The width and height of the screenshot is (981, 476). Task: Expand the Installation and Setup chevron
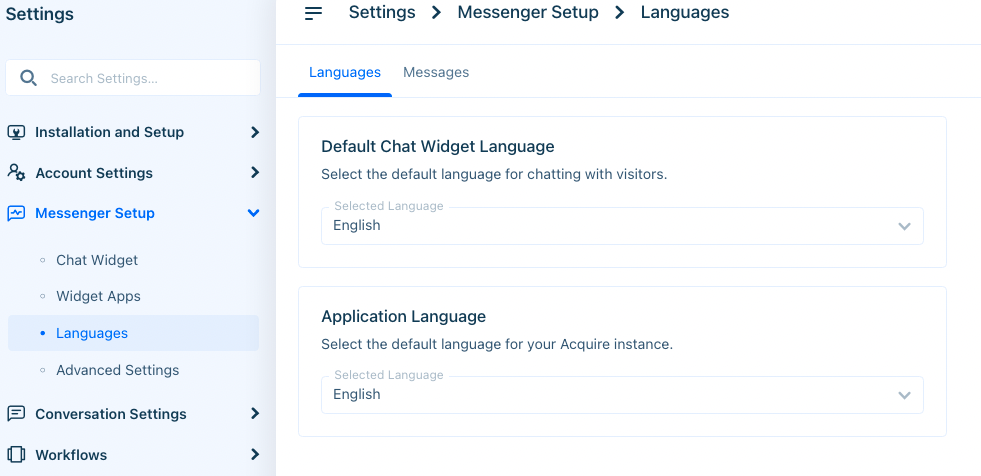254,132
